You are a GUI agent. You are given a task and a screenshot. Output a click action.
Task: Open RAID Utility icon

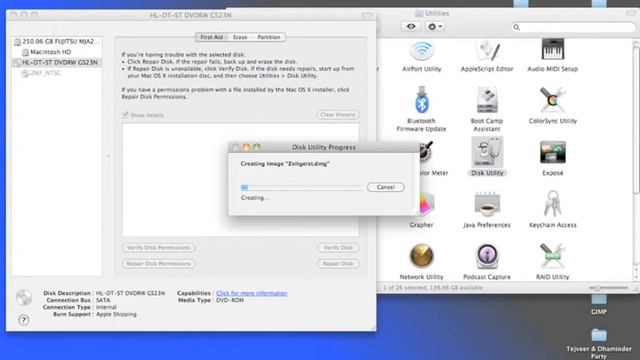tap(553, 256)
